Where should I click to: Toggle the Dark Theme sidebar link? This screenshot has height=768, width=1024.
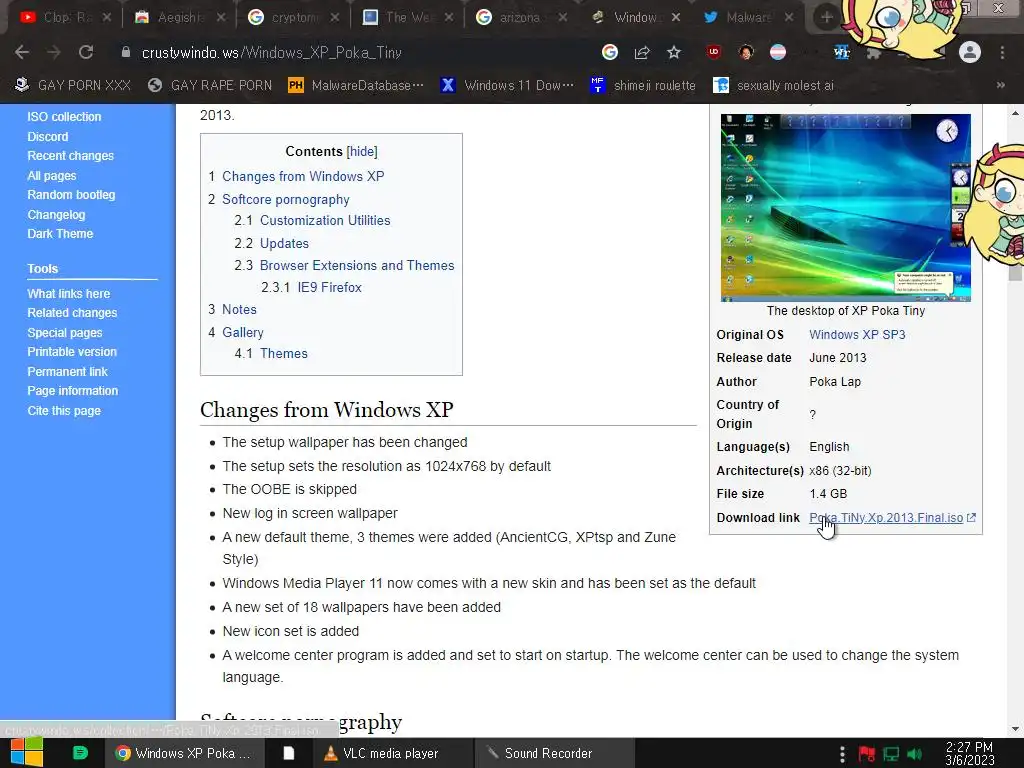[x=60, y=233]
